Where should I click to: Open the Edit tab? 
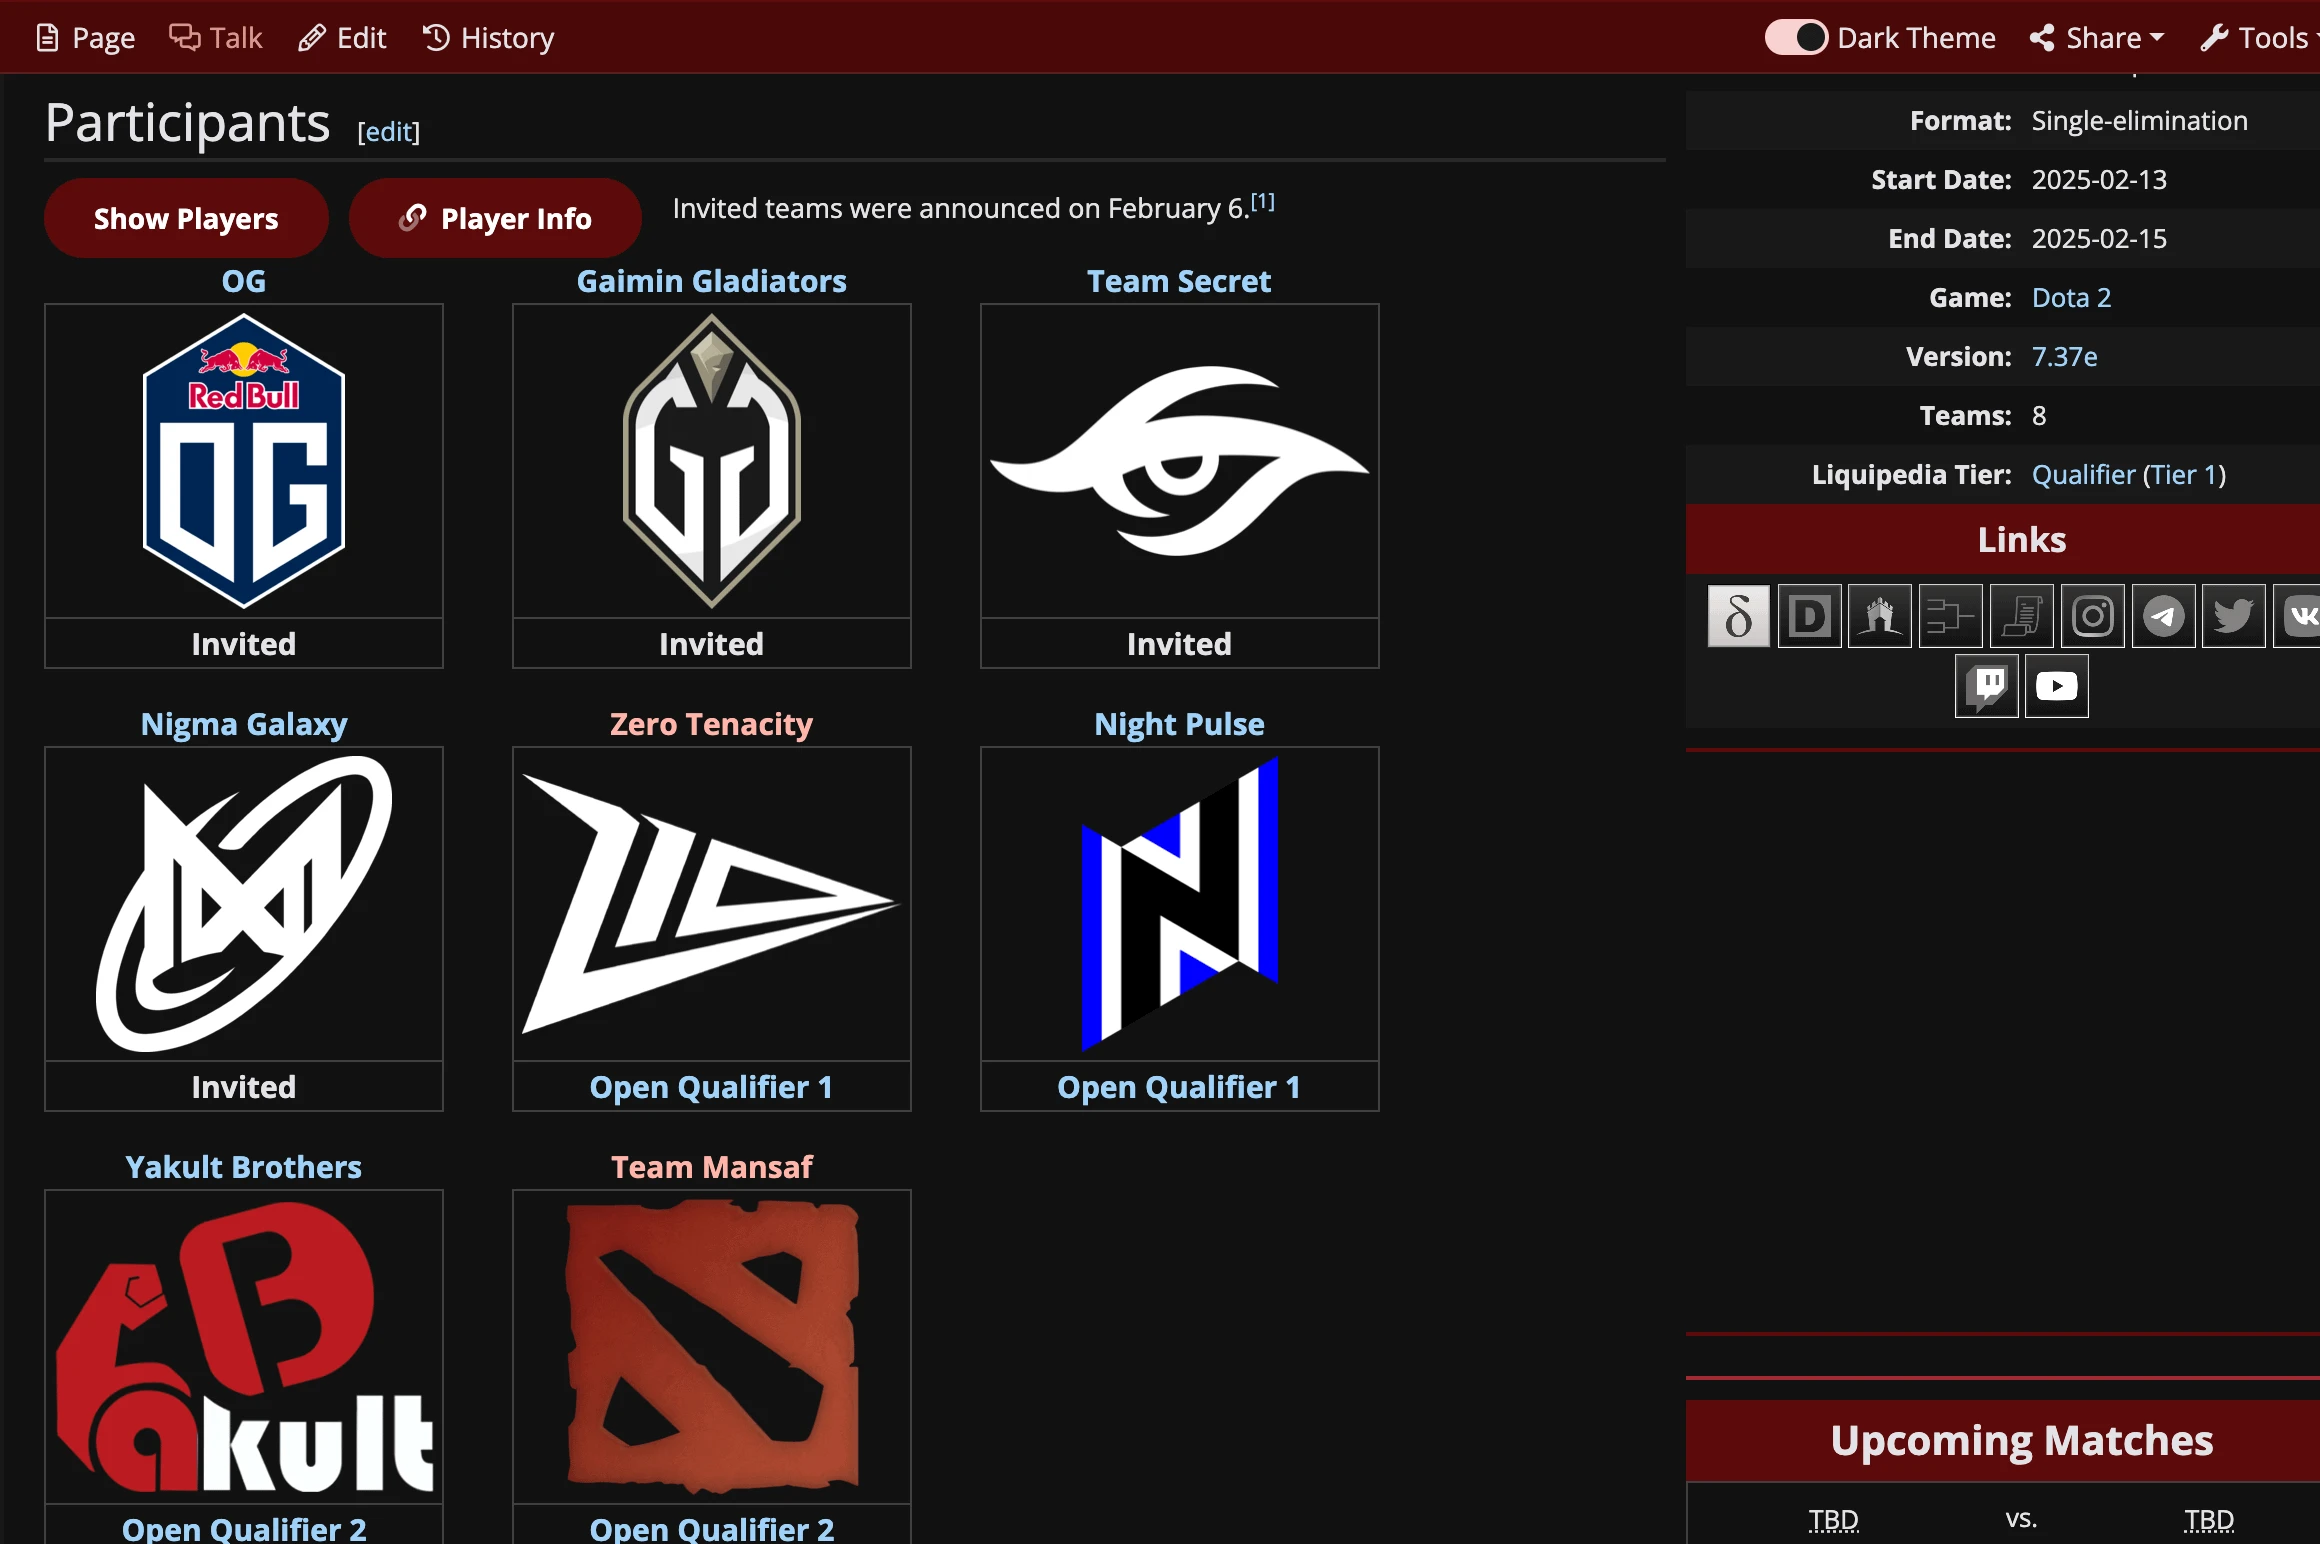(342, 38)
